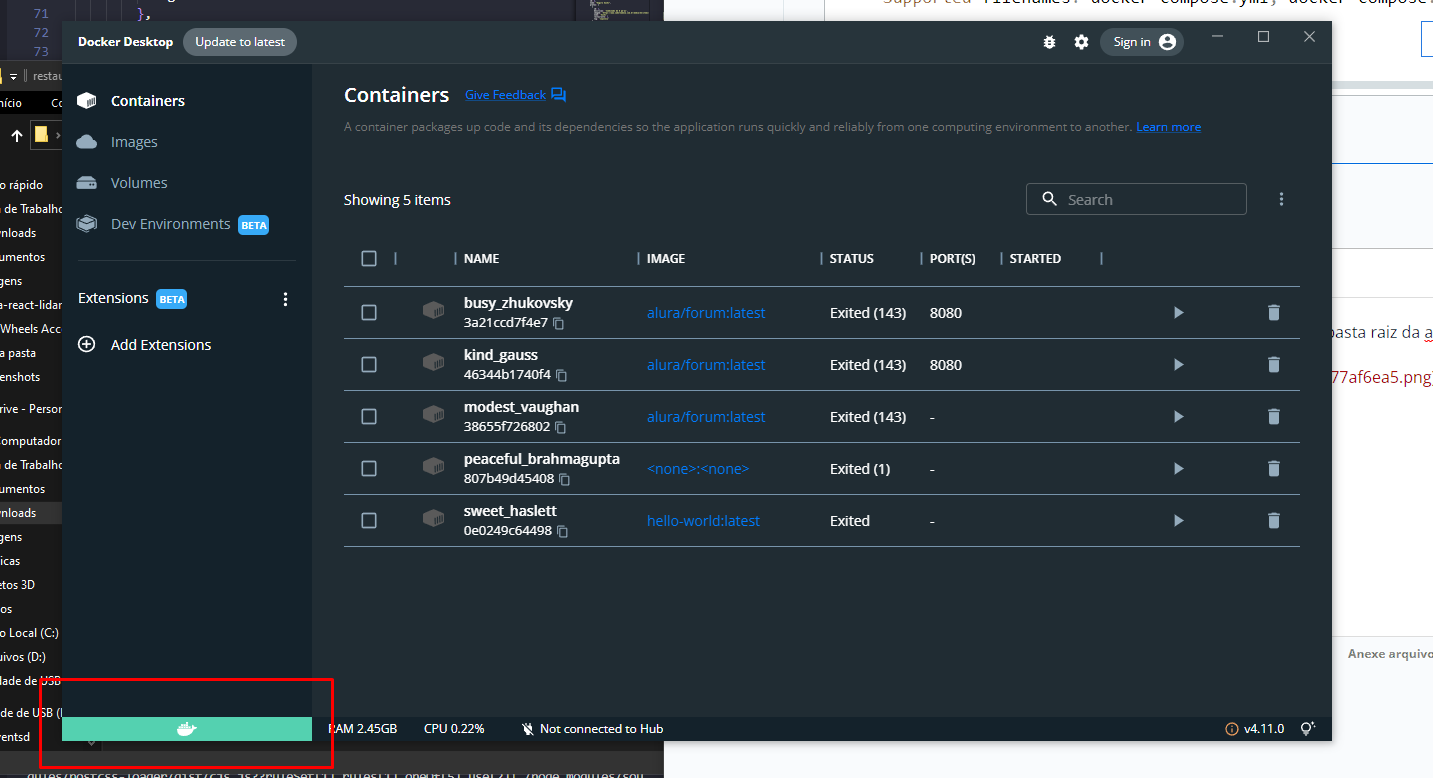Open the Volumes section in sidebar
1433x778 pixels.
click(x=139, y=183)
